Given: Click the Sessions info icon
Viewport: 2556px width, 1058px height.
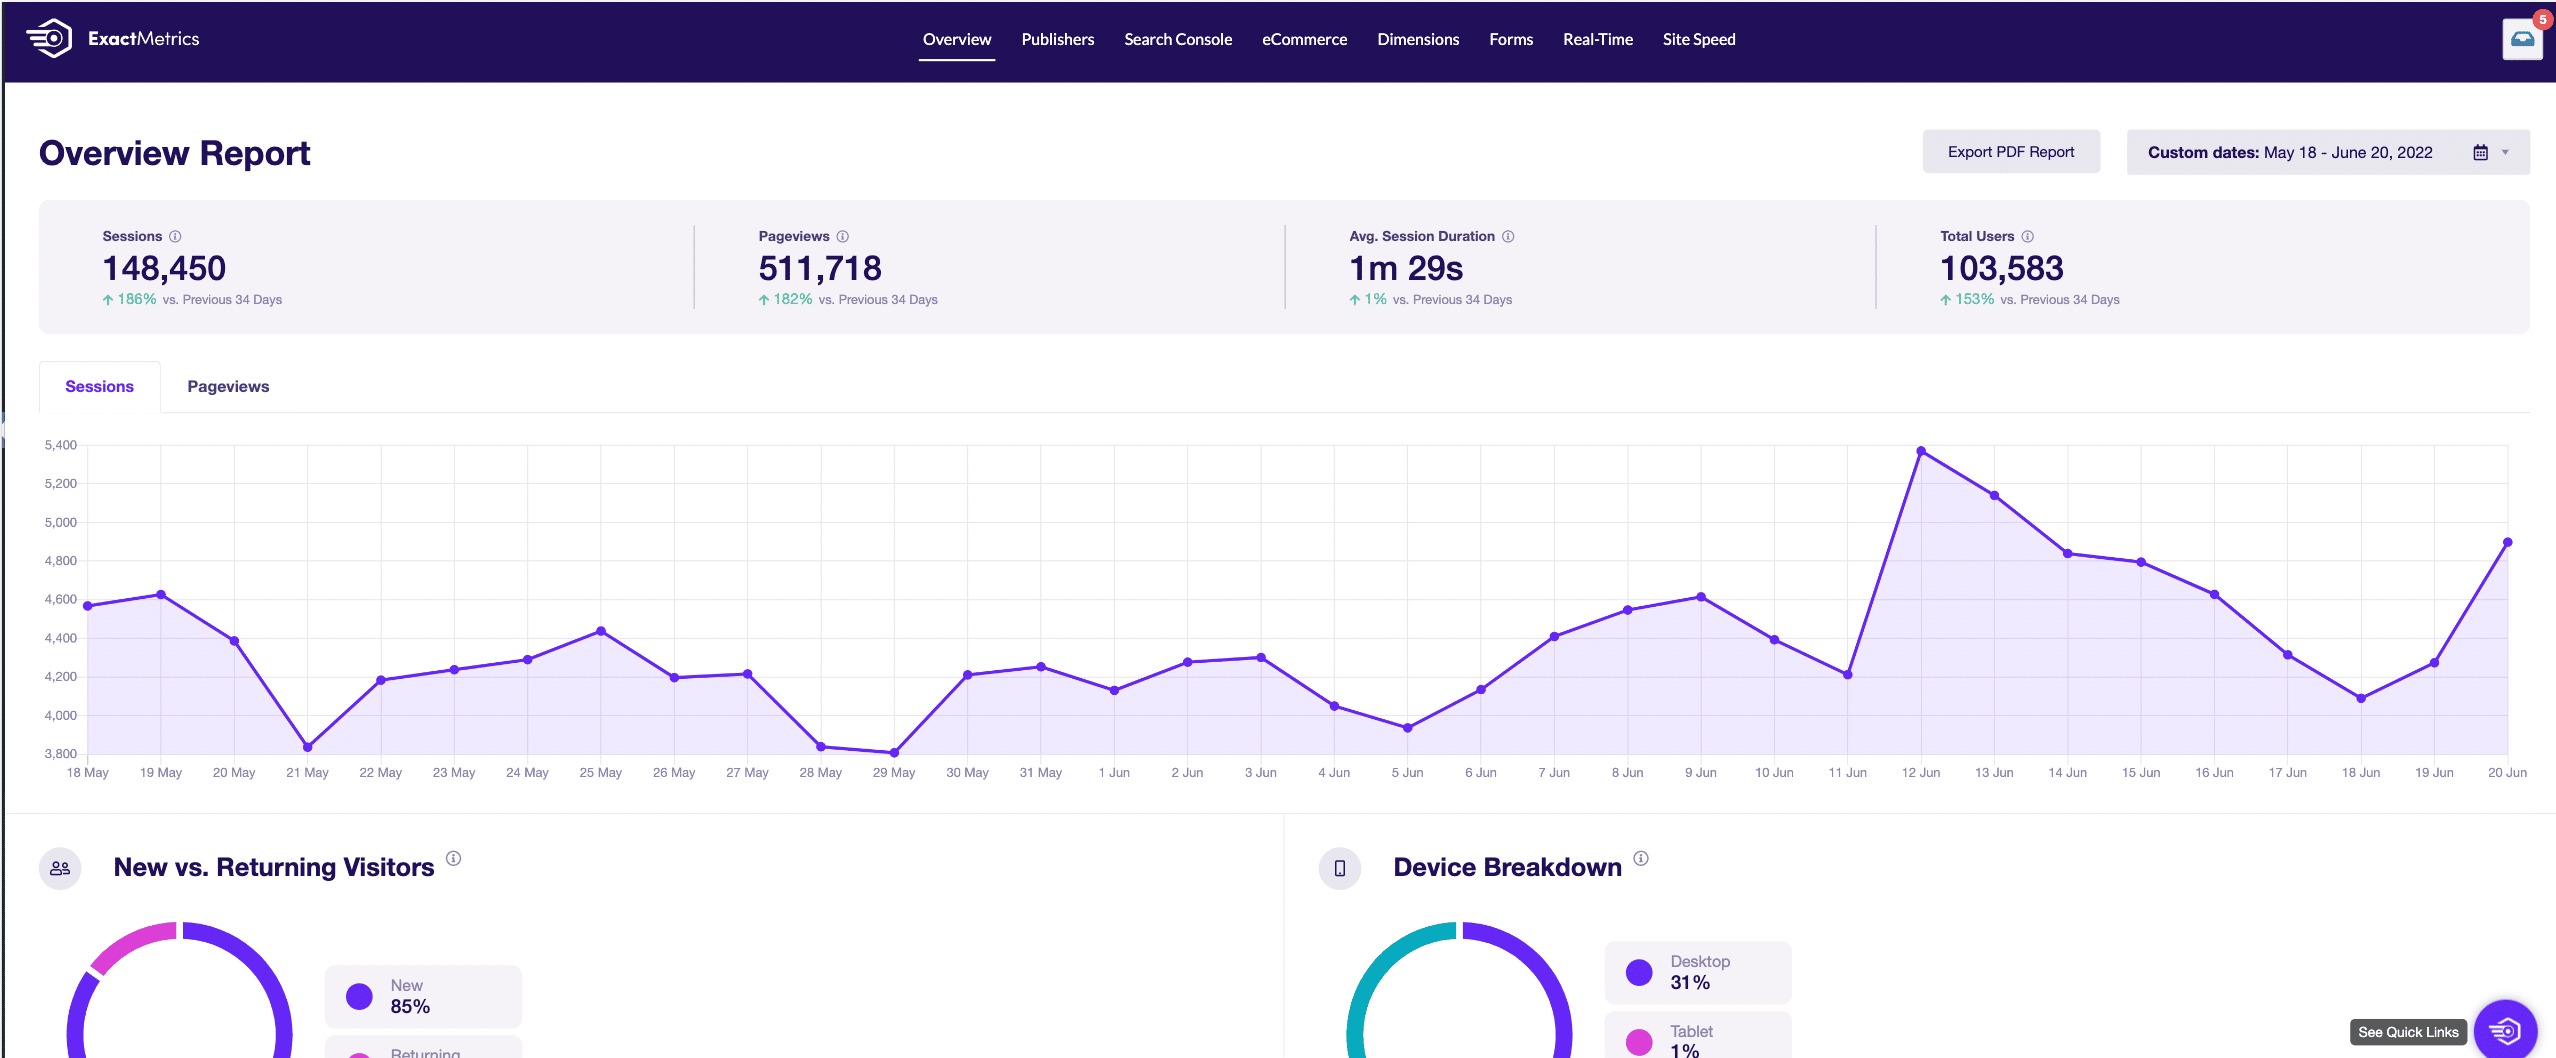Looking at the screenshot, I should 175,236.
